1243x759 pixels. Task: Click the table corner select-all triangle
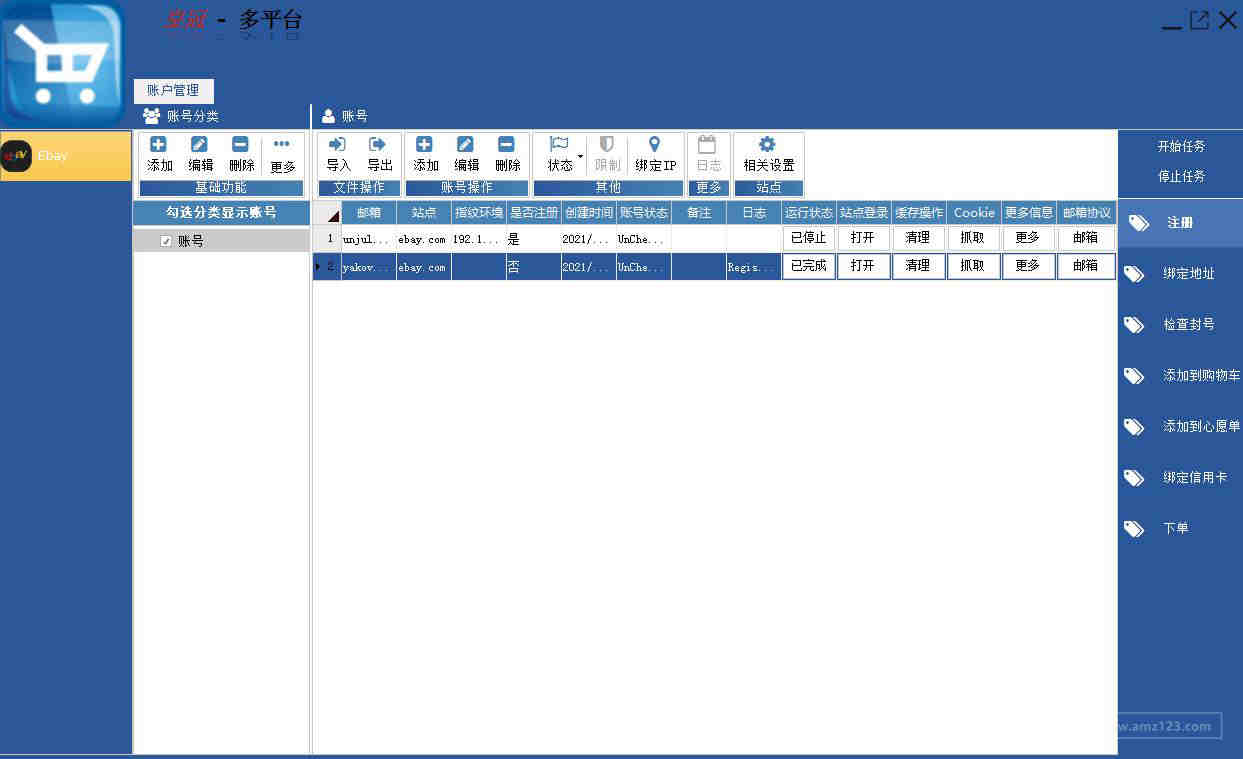pyautogui.click(x=332, y=215)
